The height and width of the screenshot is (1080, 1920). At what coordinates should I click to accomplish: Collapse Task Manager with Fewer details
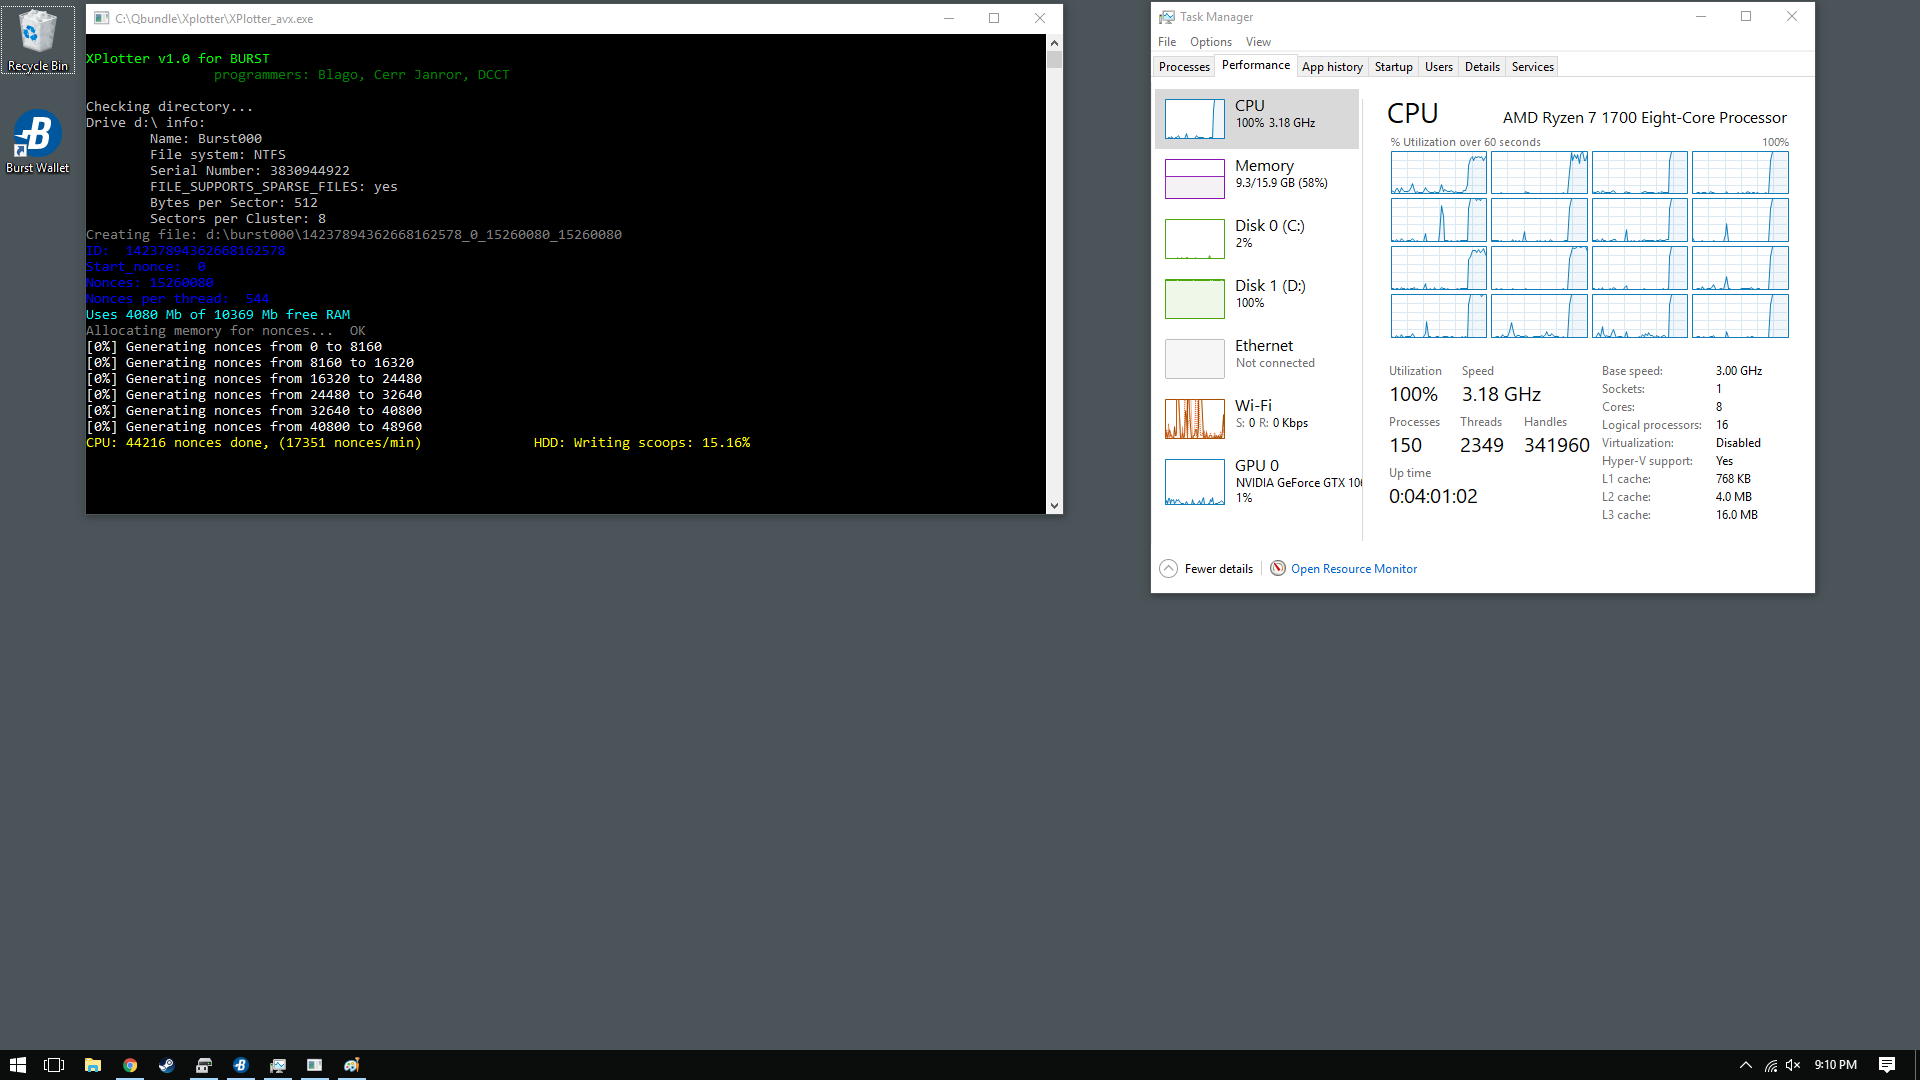point(1207,568)
